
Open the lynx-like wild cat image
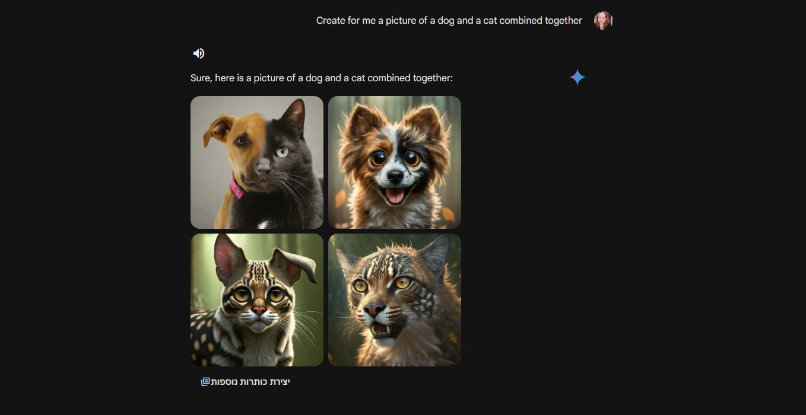(394, 299)
